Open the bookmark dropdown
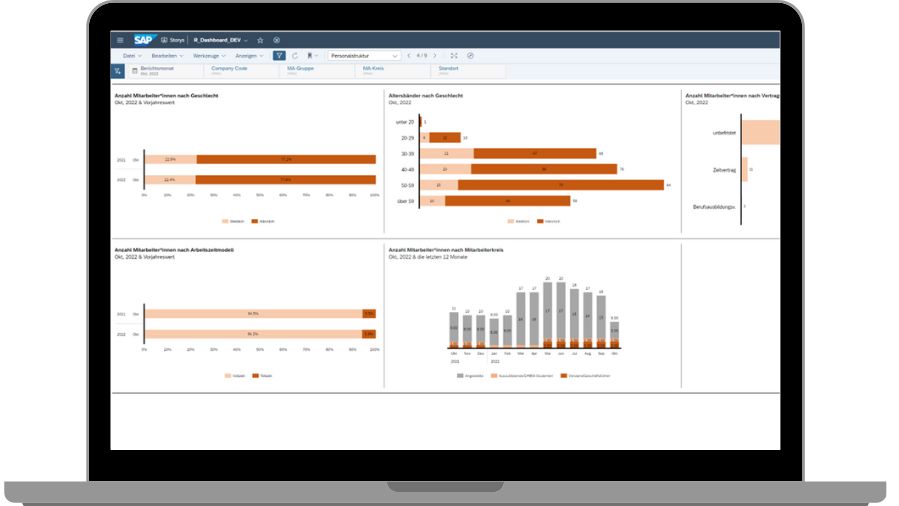The height and width of the screenshot is (506, 899). tap(312, 56)
